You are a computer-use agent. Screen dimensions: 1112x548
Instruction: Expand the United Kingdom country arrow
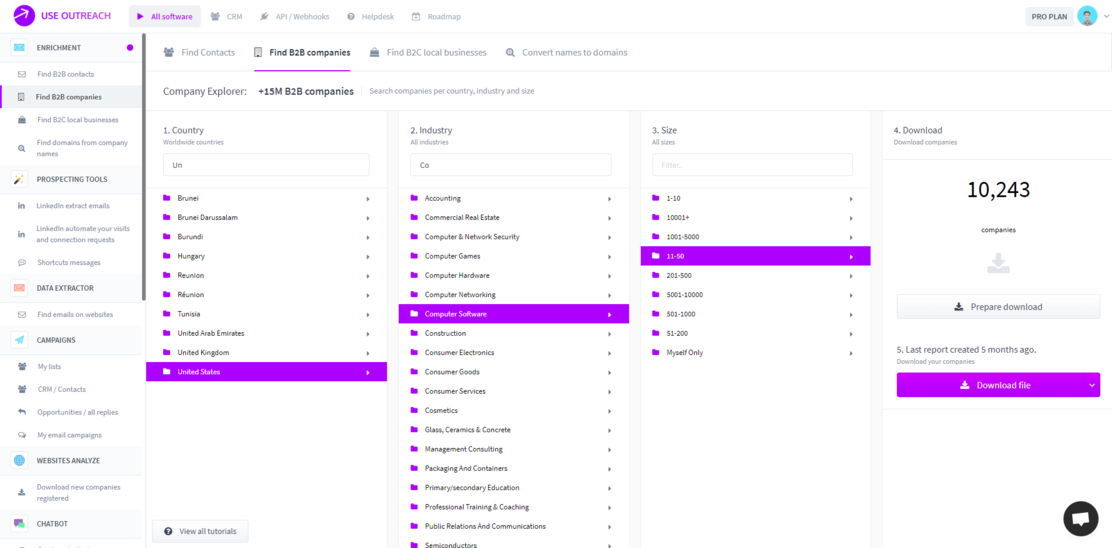coord(368,353)
